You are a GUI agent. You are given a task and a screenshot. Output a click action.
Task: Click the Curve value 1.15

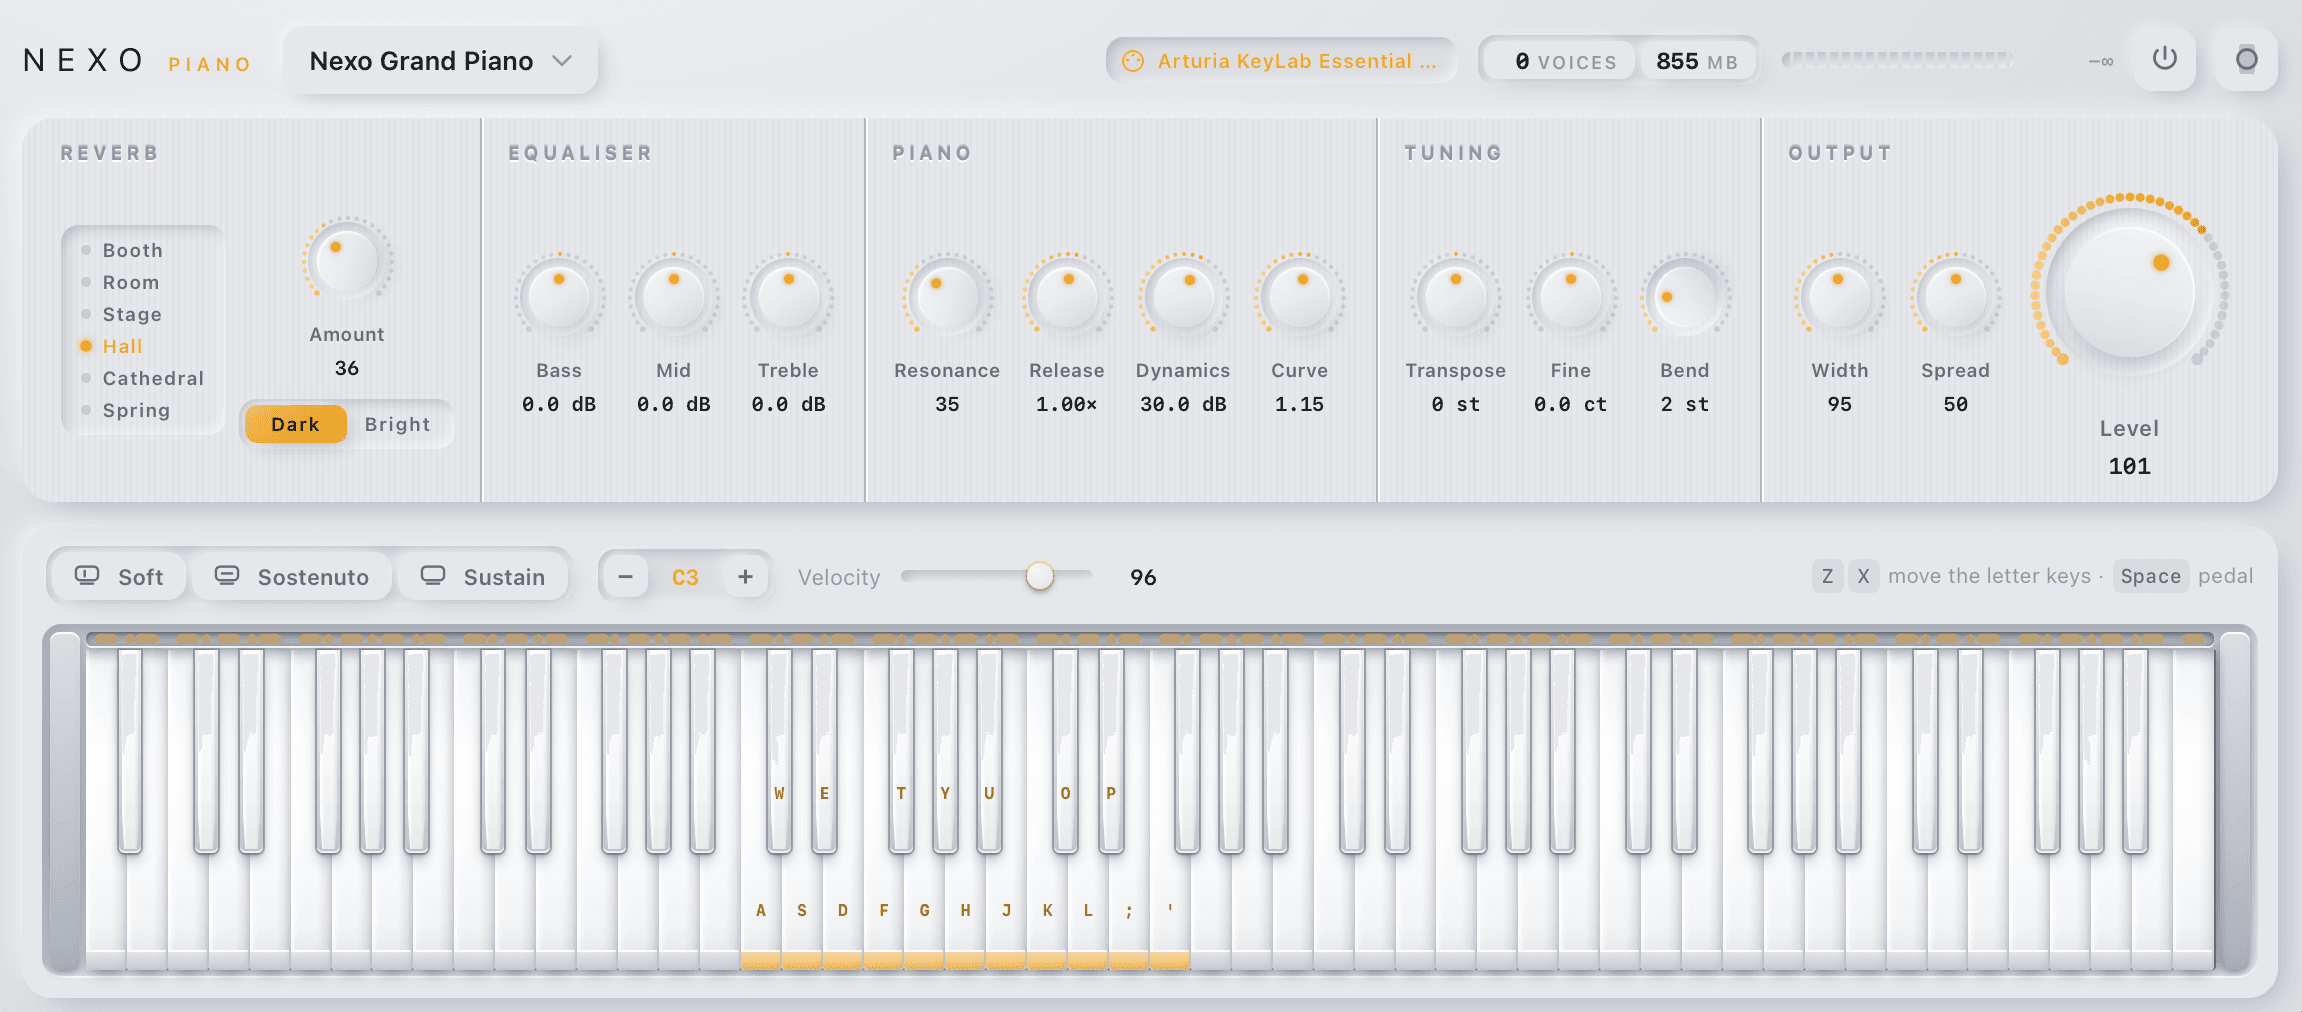1299,404
